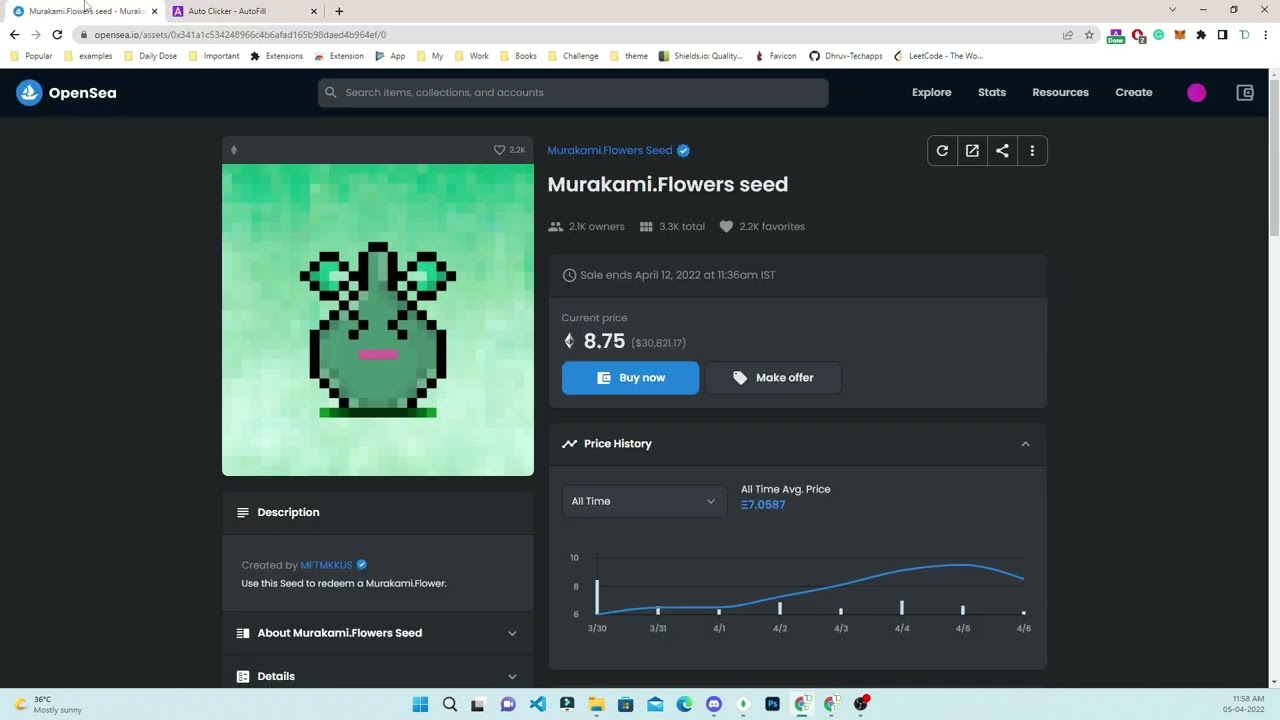1280x720 pixels.
Task: Toggle the Description panel header
Action: 377,512
